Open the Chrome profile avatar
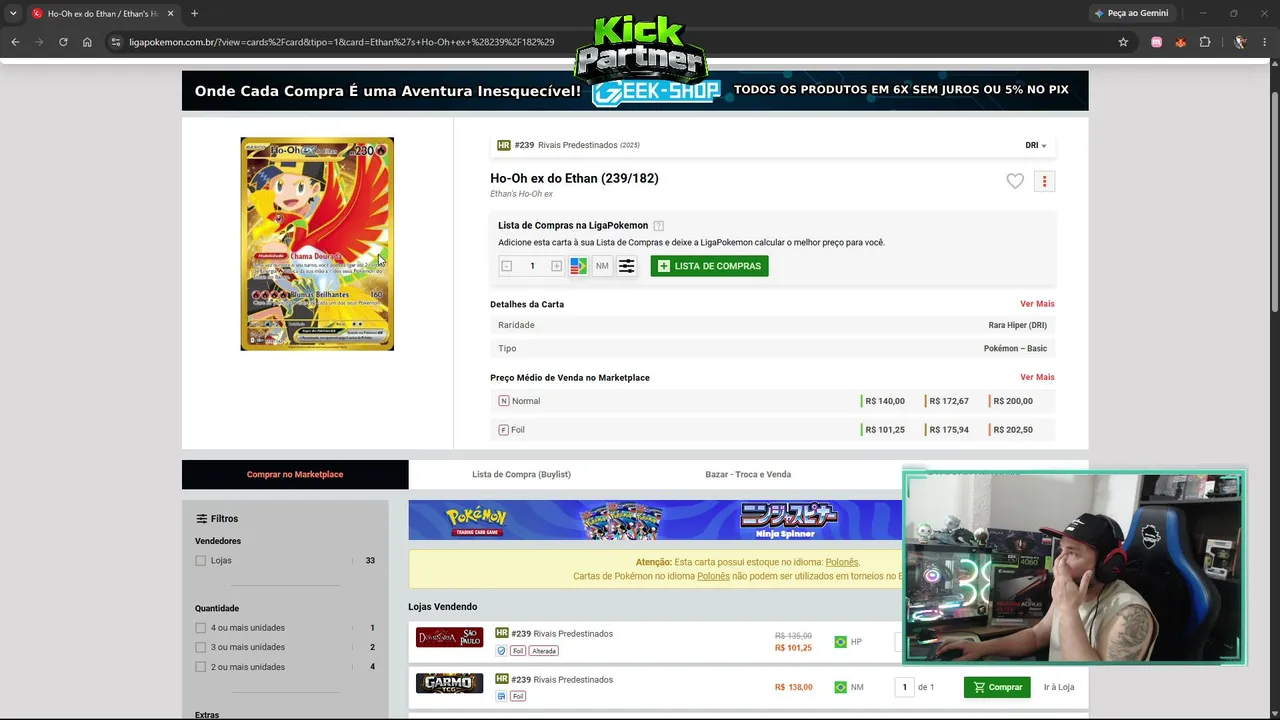Screen dimensions: 1280x720 [x=1240, y=42]
